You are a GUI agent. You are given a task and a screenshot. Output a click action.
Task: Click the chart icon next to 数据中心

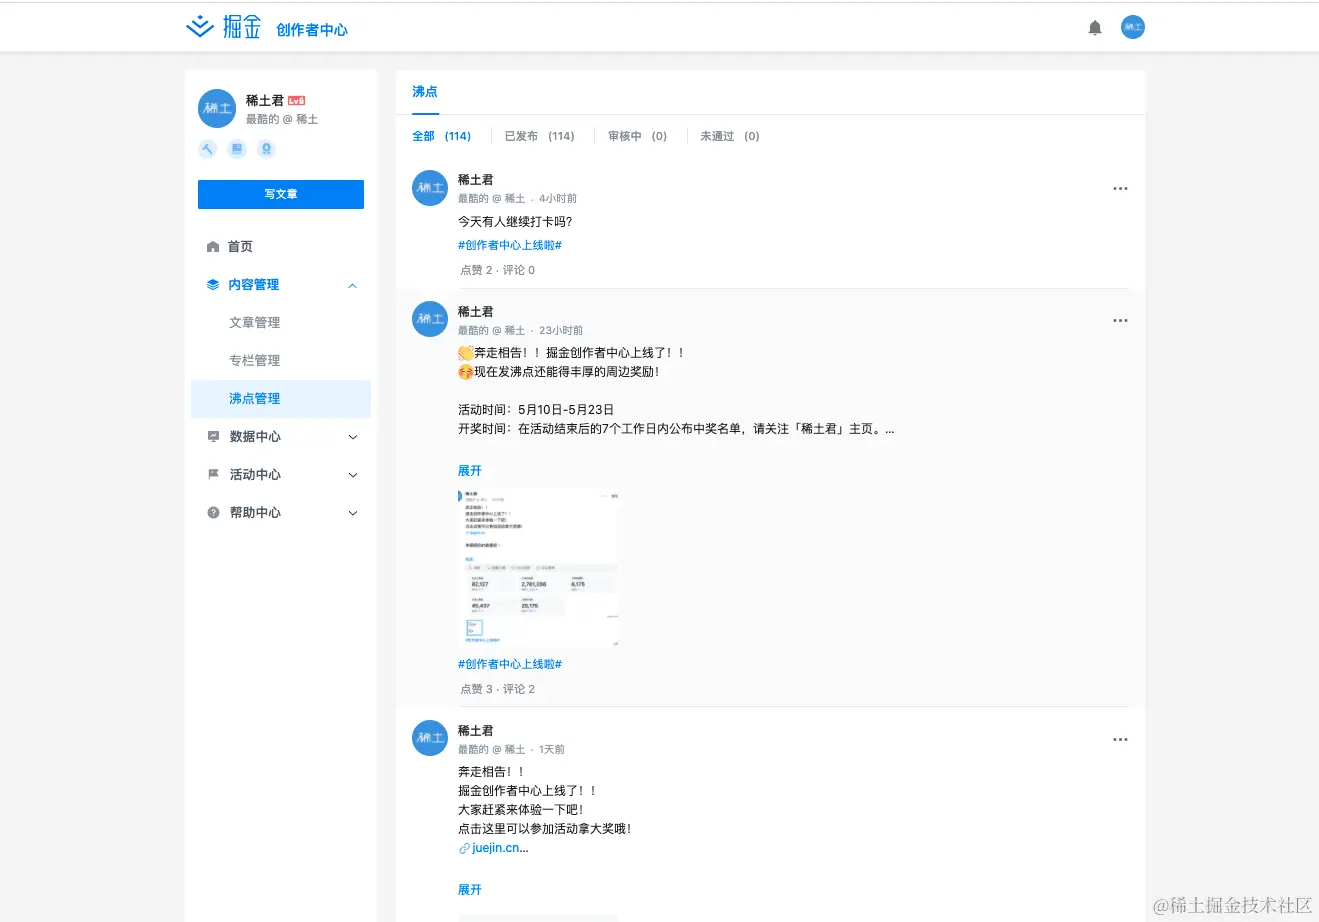pyautogui.click(x=212, y=437)
